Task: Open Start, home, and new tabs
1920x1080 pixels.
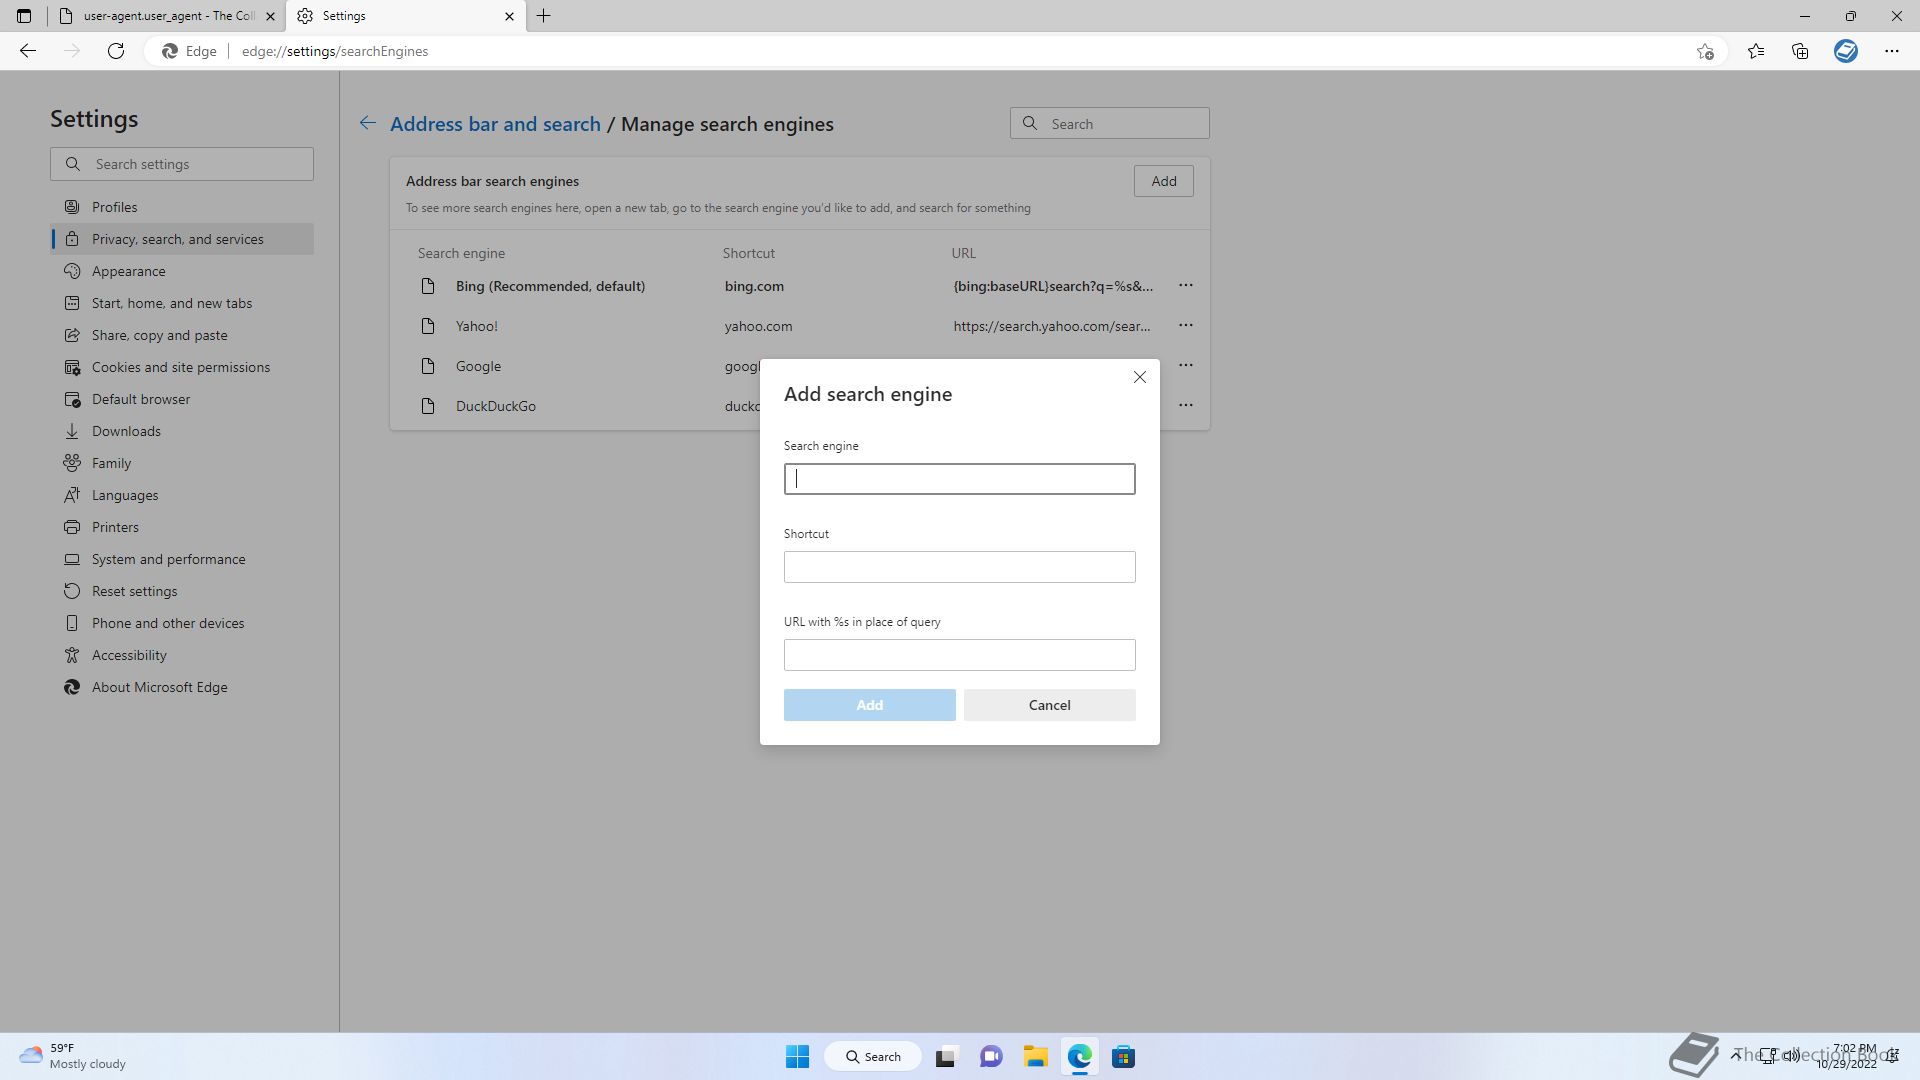Action: click(x=182, y=303)
